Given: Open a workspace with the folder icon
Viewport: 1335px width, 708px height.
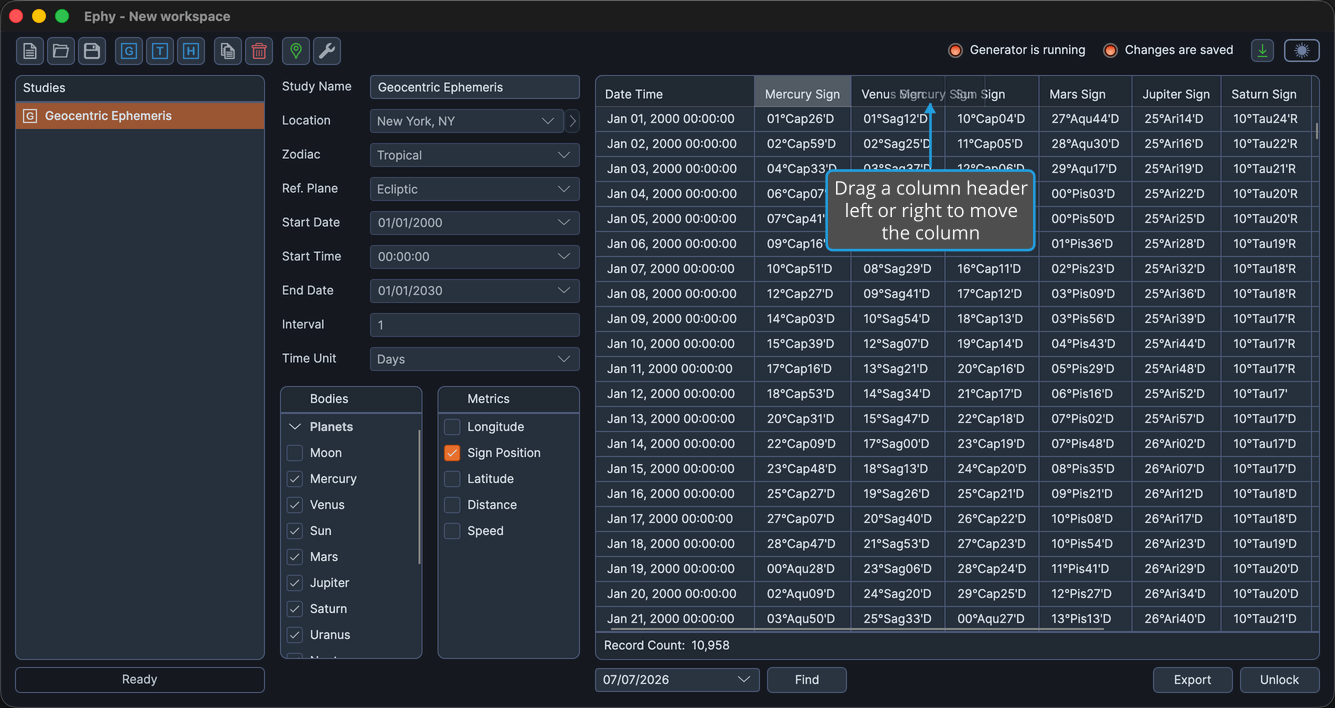Looking at the screenshot, I should tap(61, 51).
